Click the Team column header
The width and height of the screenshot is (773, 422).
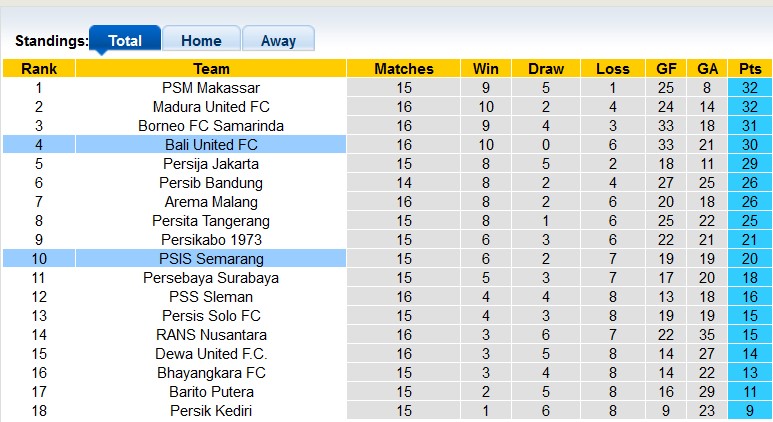(211, 69)
